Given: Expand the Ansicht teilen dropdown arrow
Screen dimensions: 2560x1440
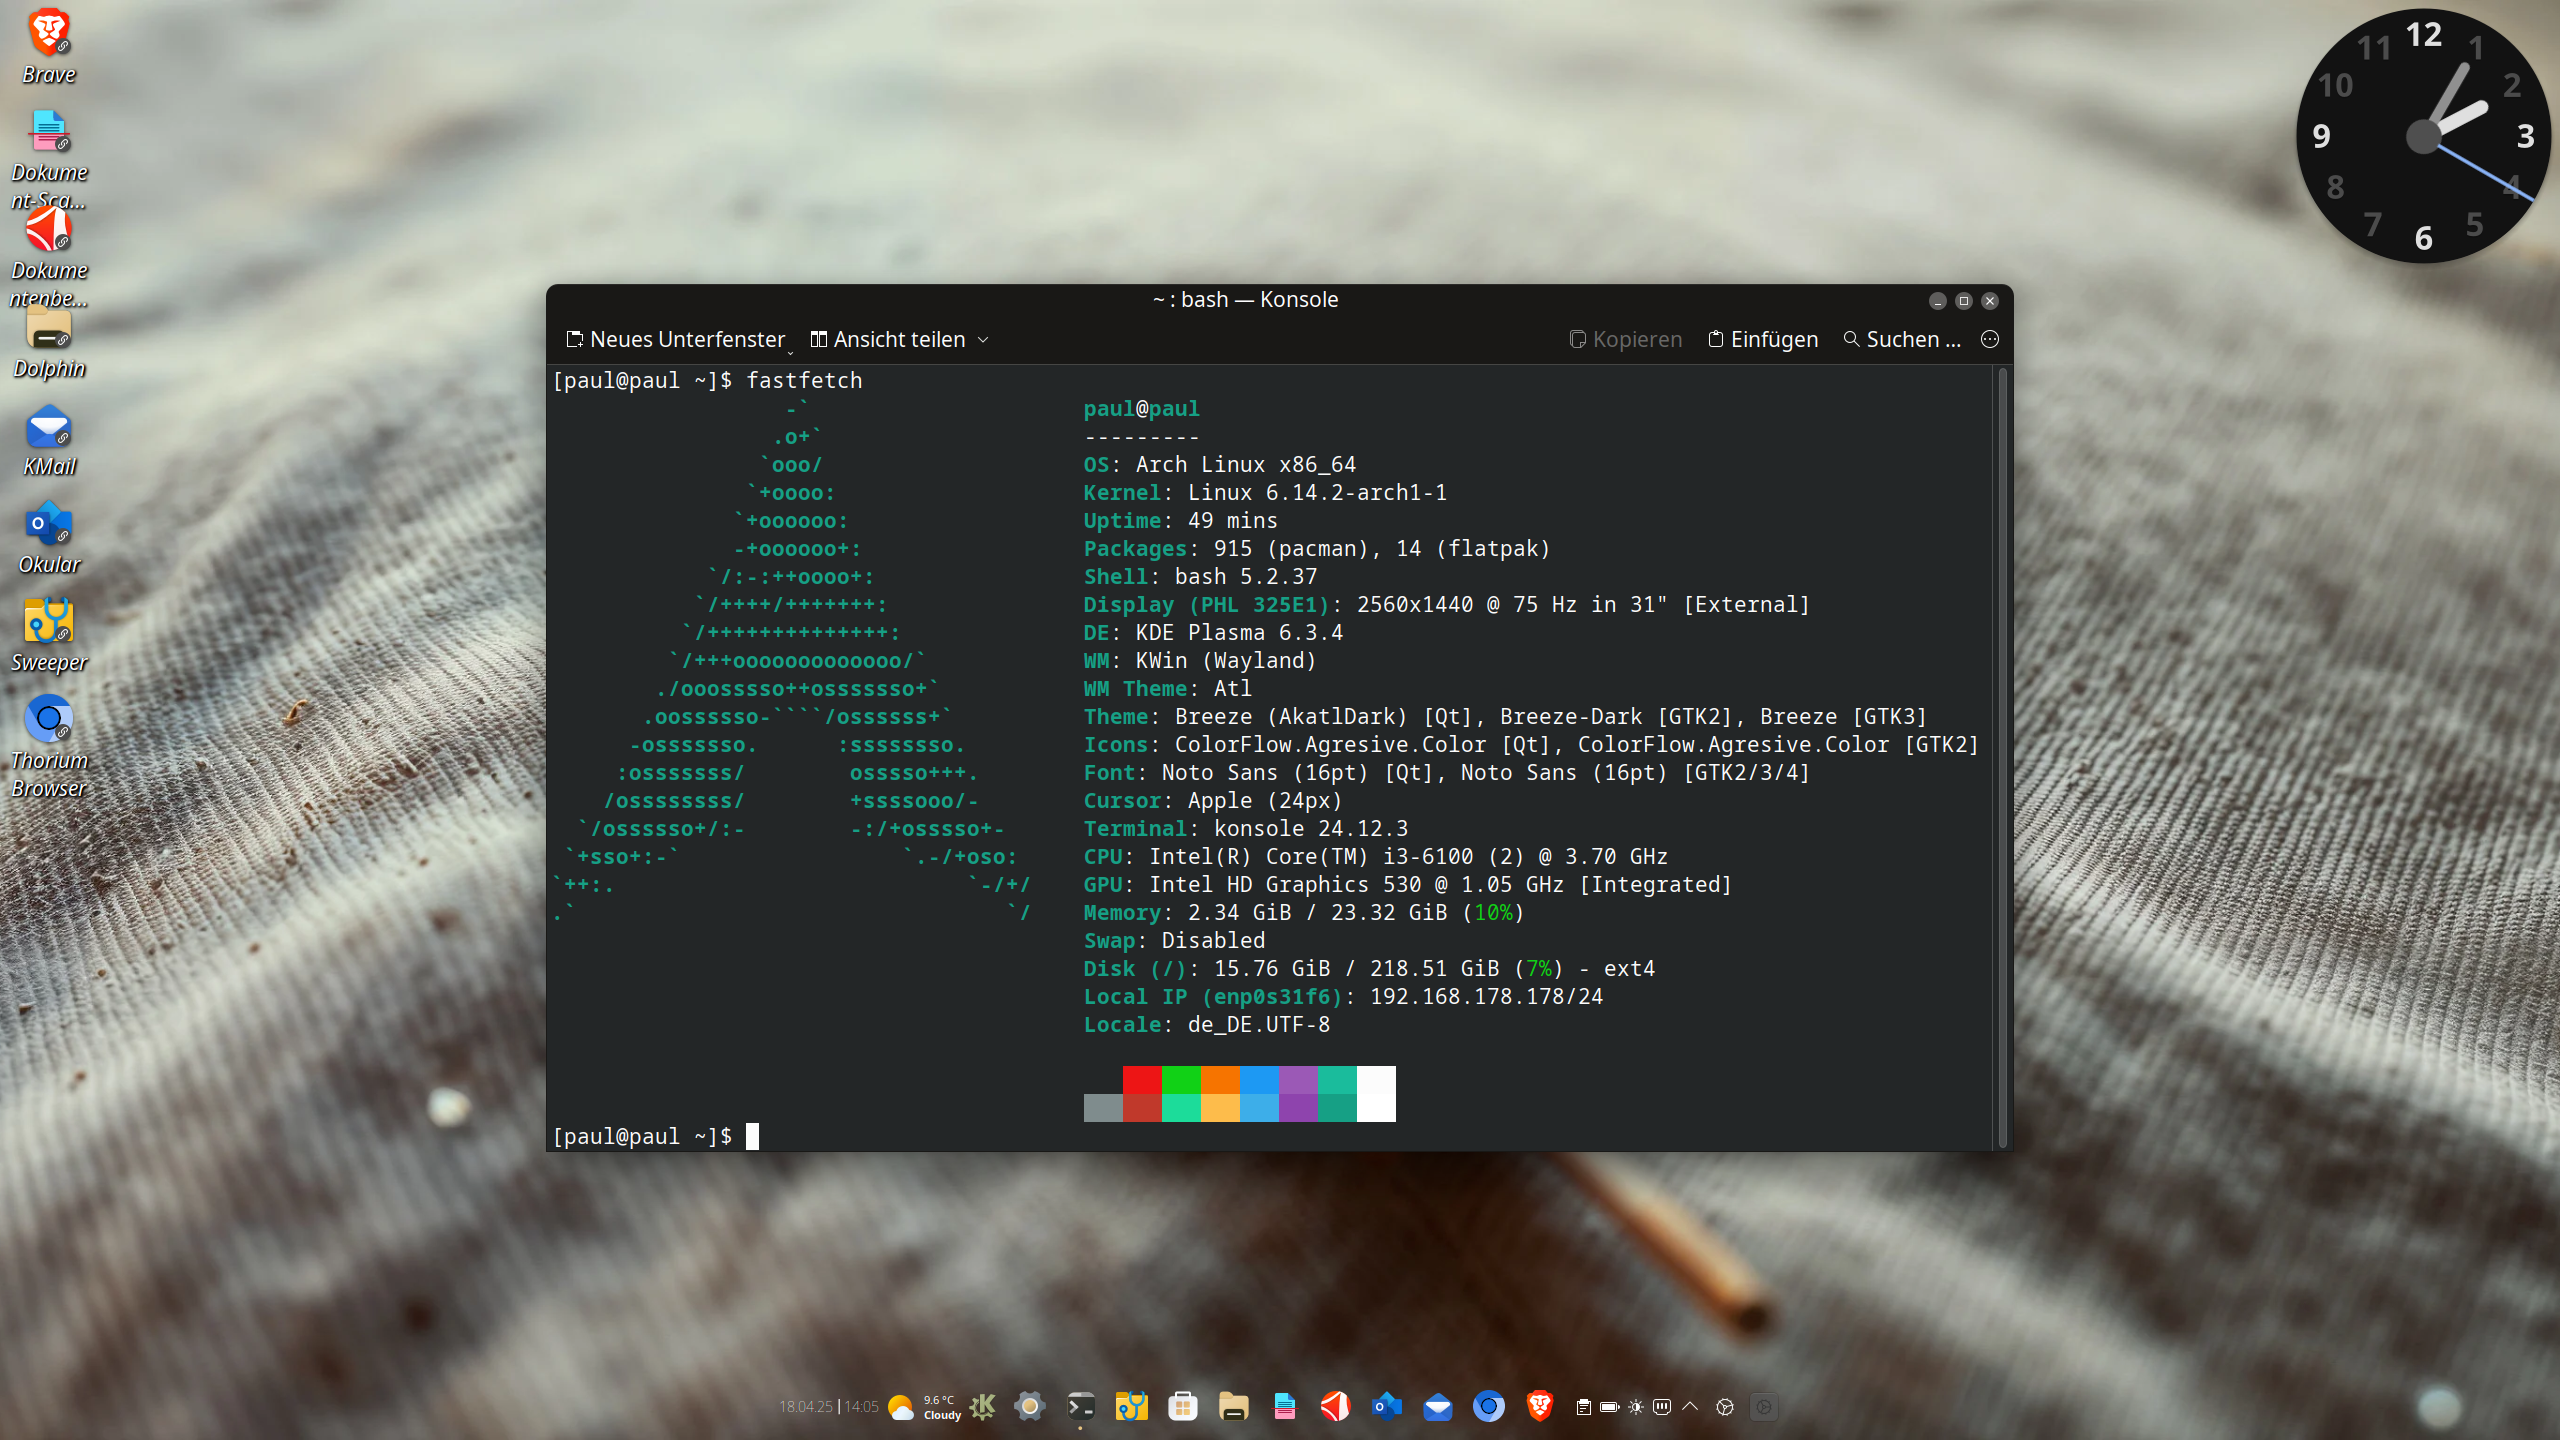Looking at the screenshot, I should (983, 340).
